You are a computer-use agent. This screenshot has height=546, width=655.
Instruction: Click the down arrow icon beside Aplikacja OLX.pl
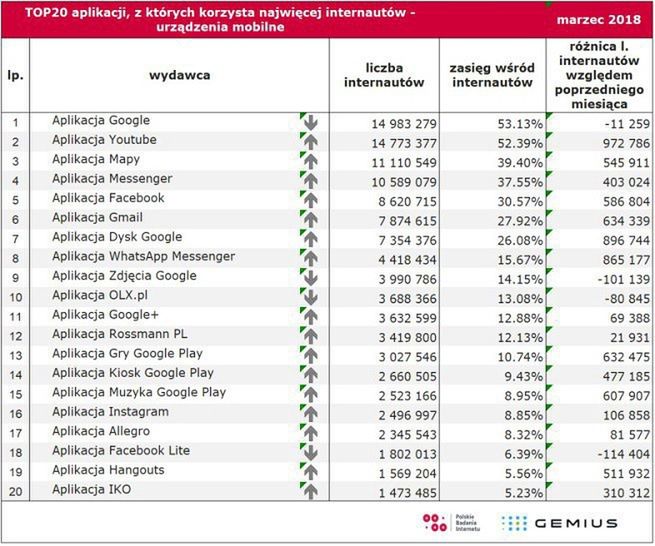pos(310,297)
